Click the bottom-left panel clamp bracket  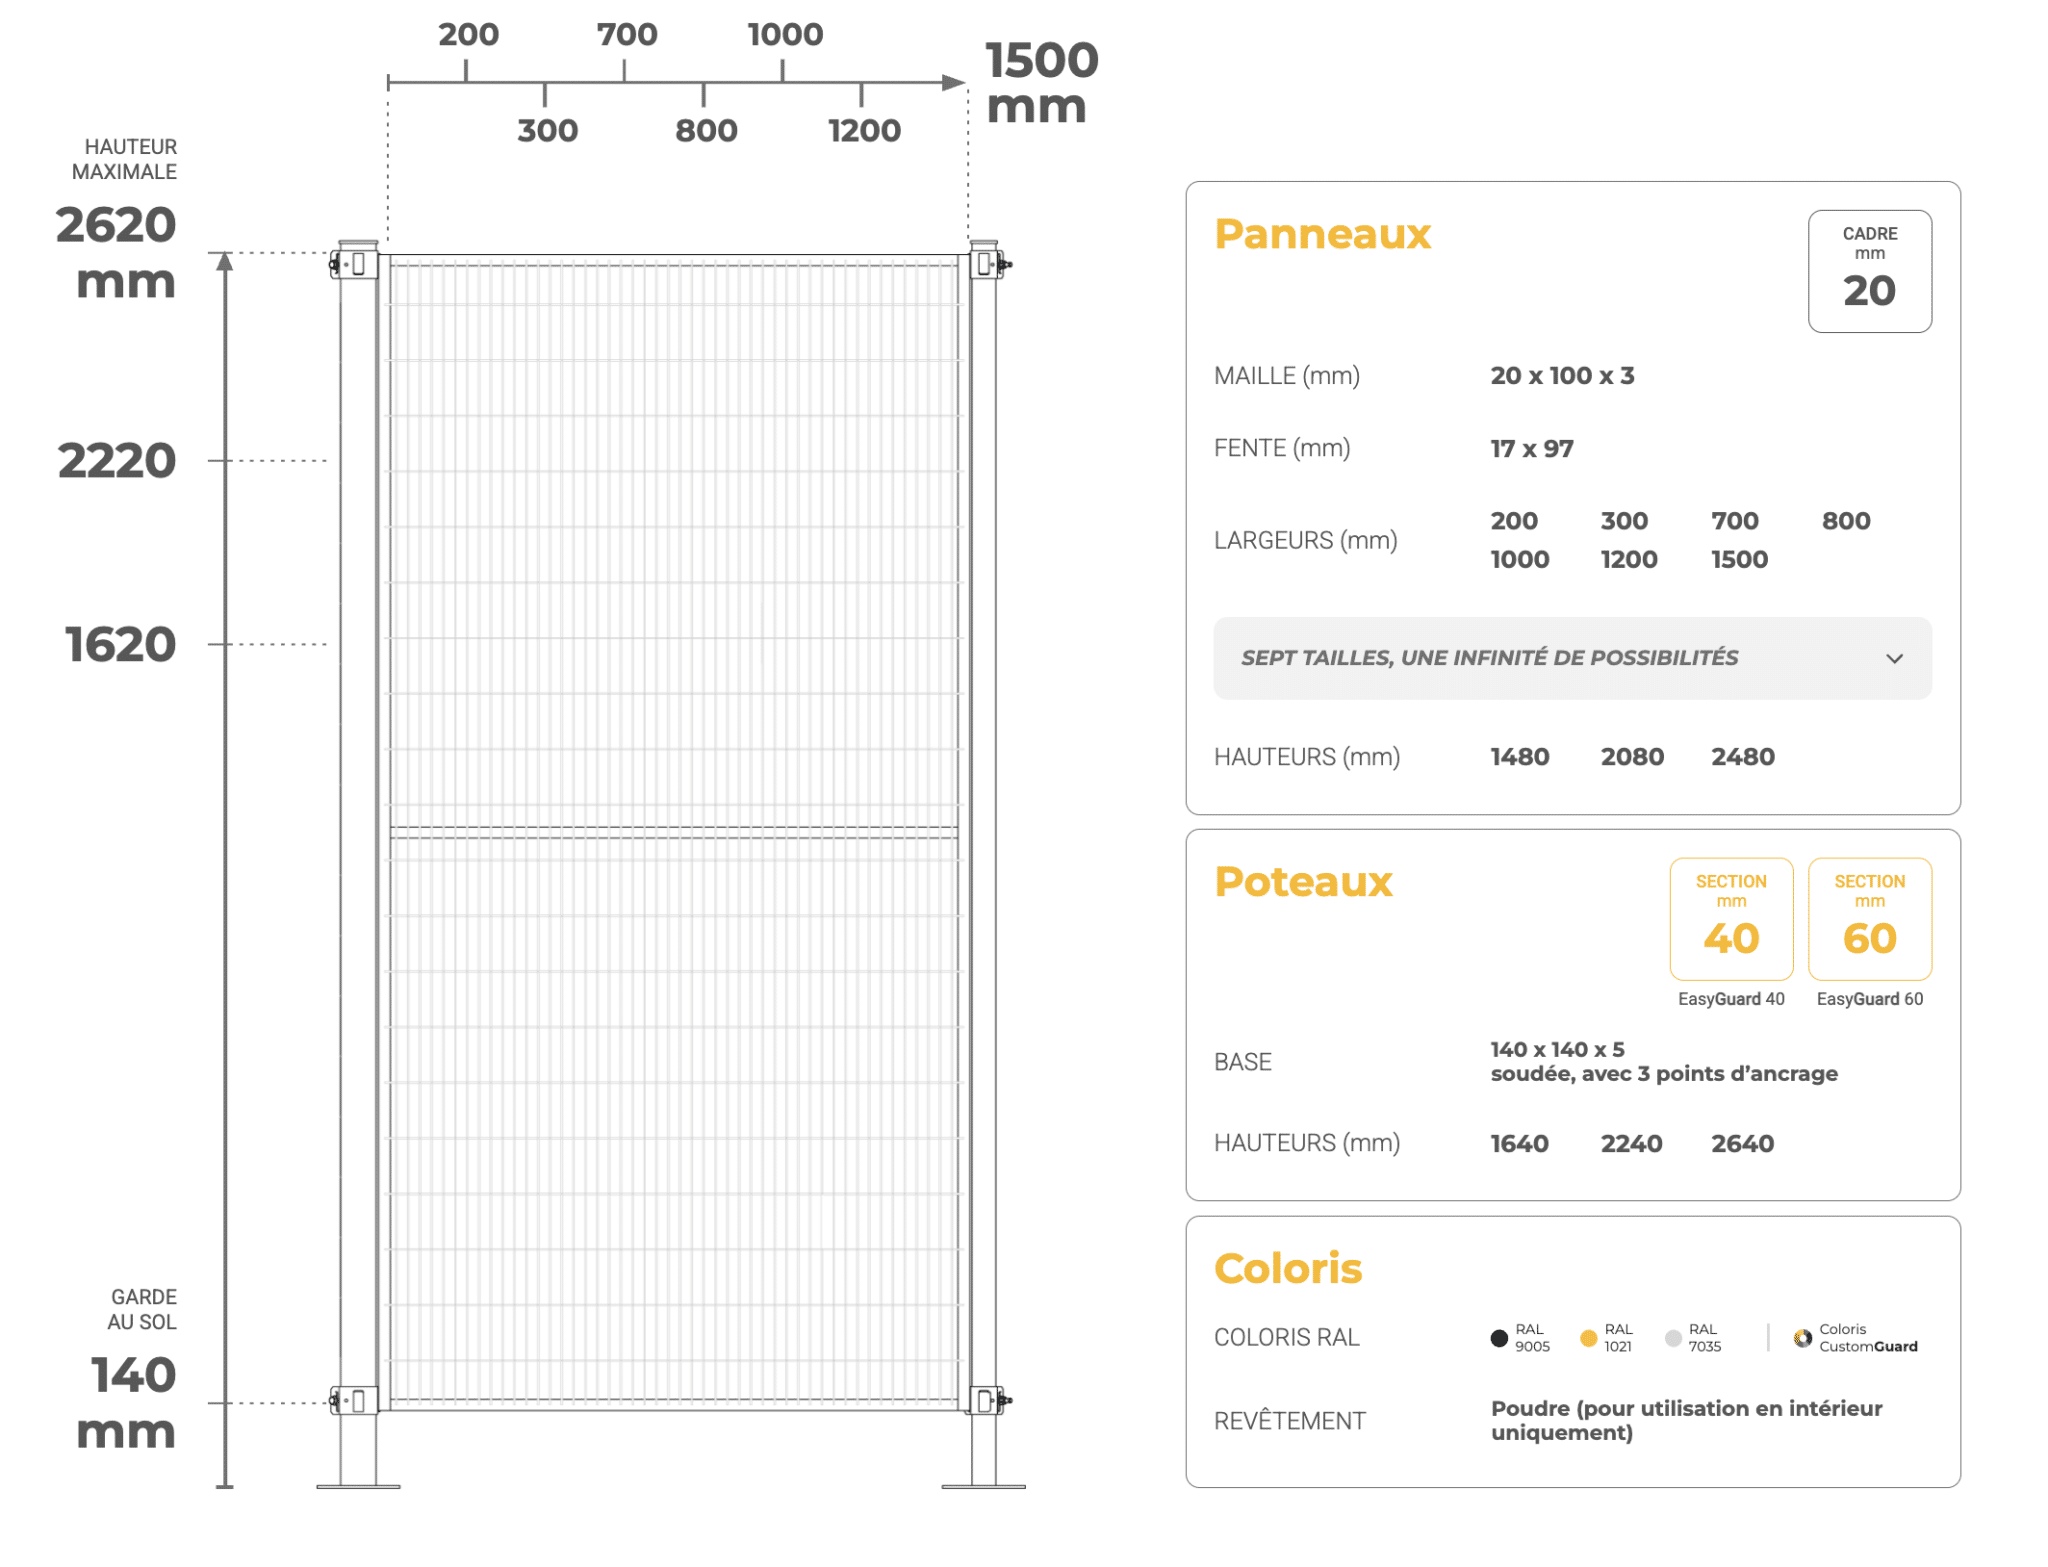pyautogui.click(x=352, y=1400)
